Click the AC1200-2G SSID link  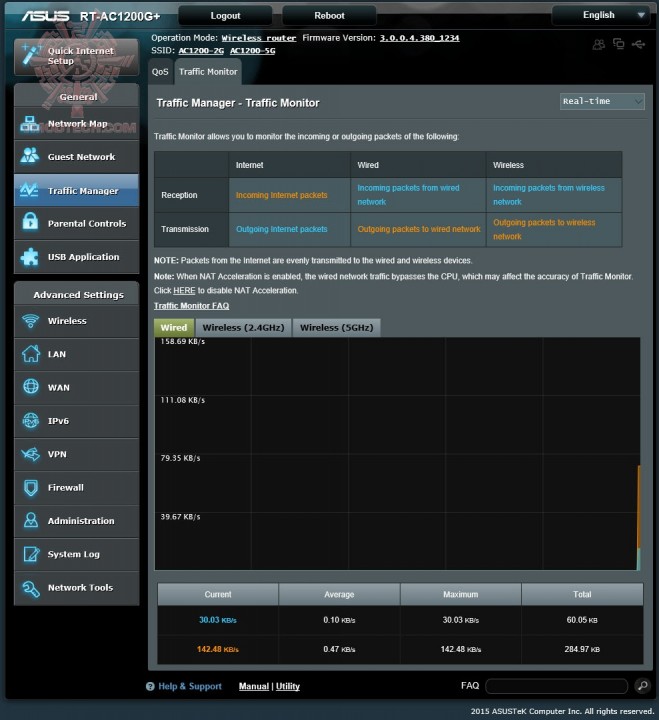pyautogui.click(x=201, y=51)
